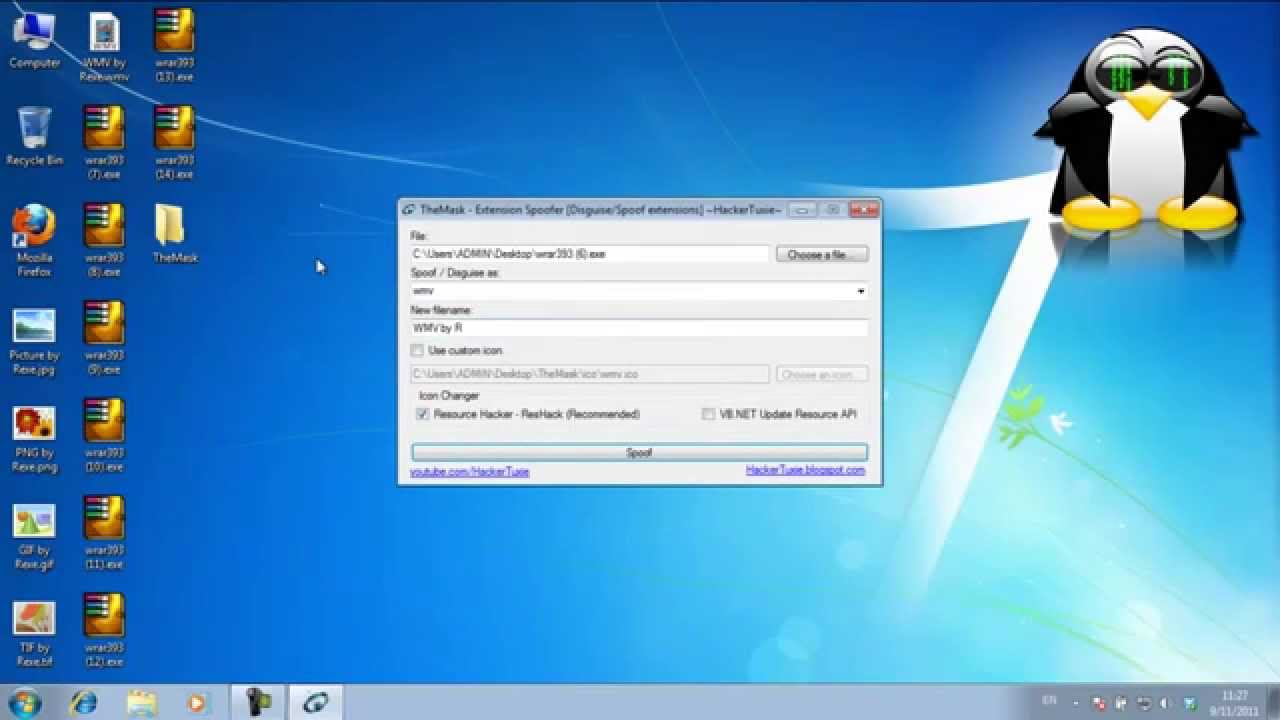
Task: Click the TheMask window title bar icon
Action: [x=409, y=210]
